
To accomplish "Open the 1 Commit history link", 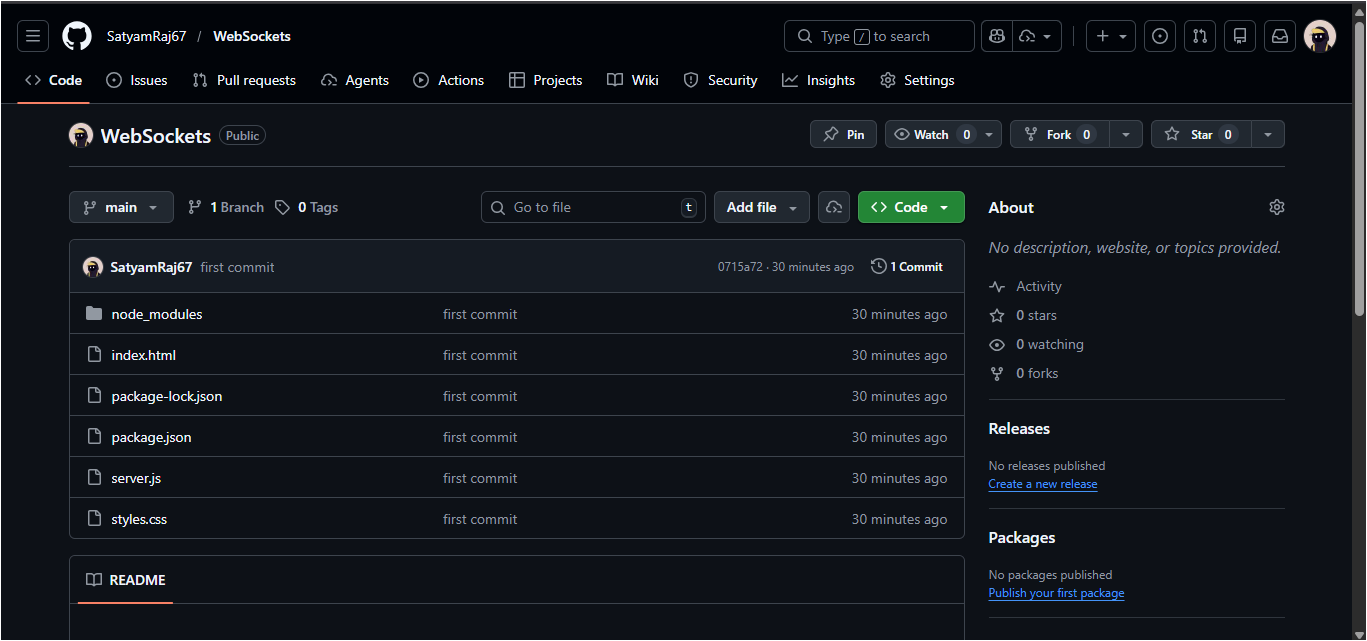I will (907, 267).
